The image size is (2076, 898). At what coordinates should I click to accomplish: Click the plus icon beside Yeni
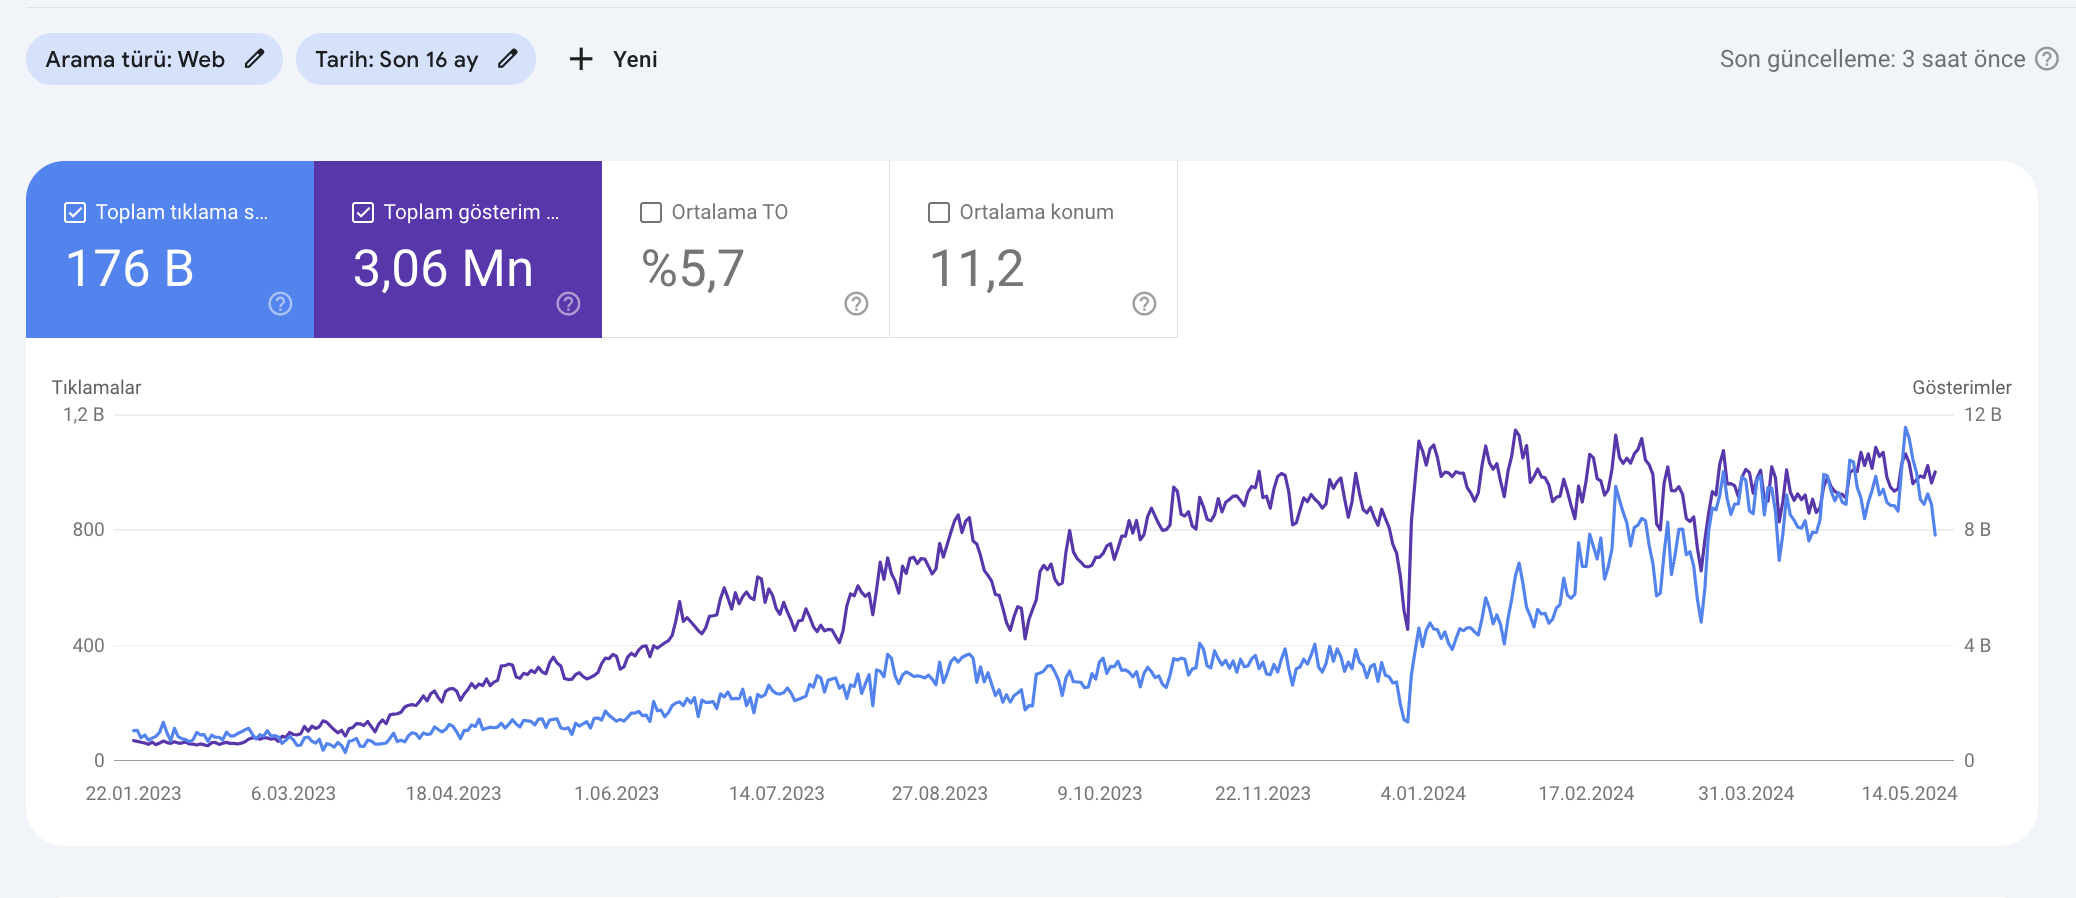click(x=581, y=59)
